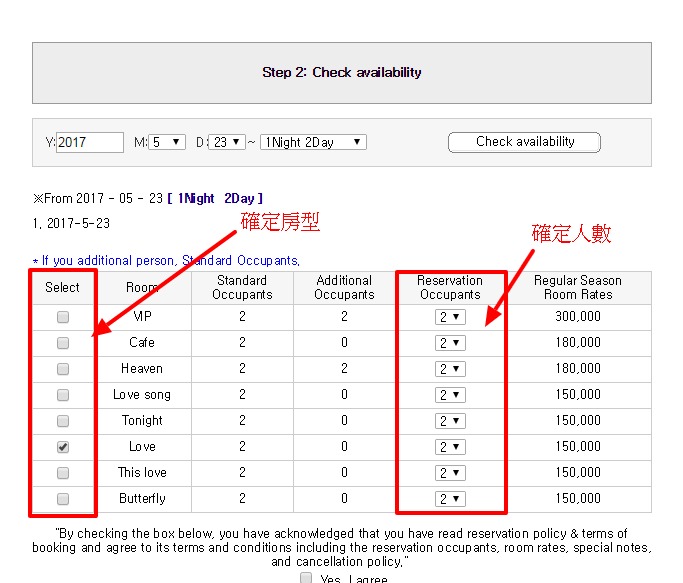The image size is (683, 583).
Task: Open Cafe reservation occupants dropdown
Action: coord(450,343)
